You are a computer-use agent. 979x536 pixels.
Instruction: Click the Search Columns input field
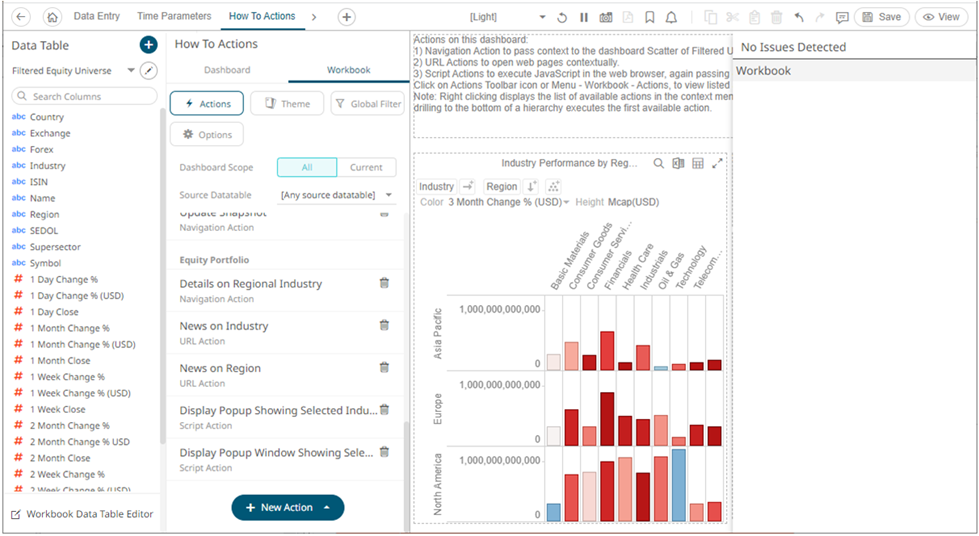click(x=85, y=96)
